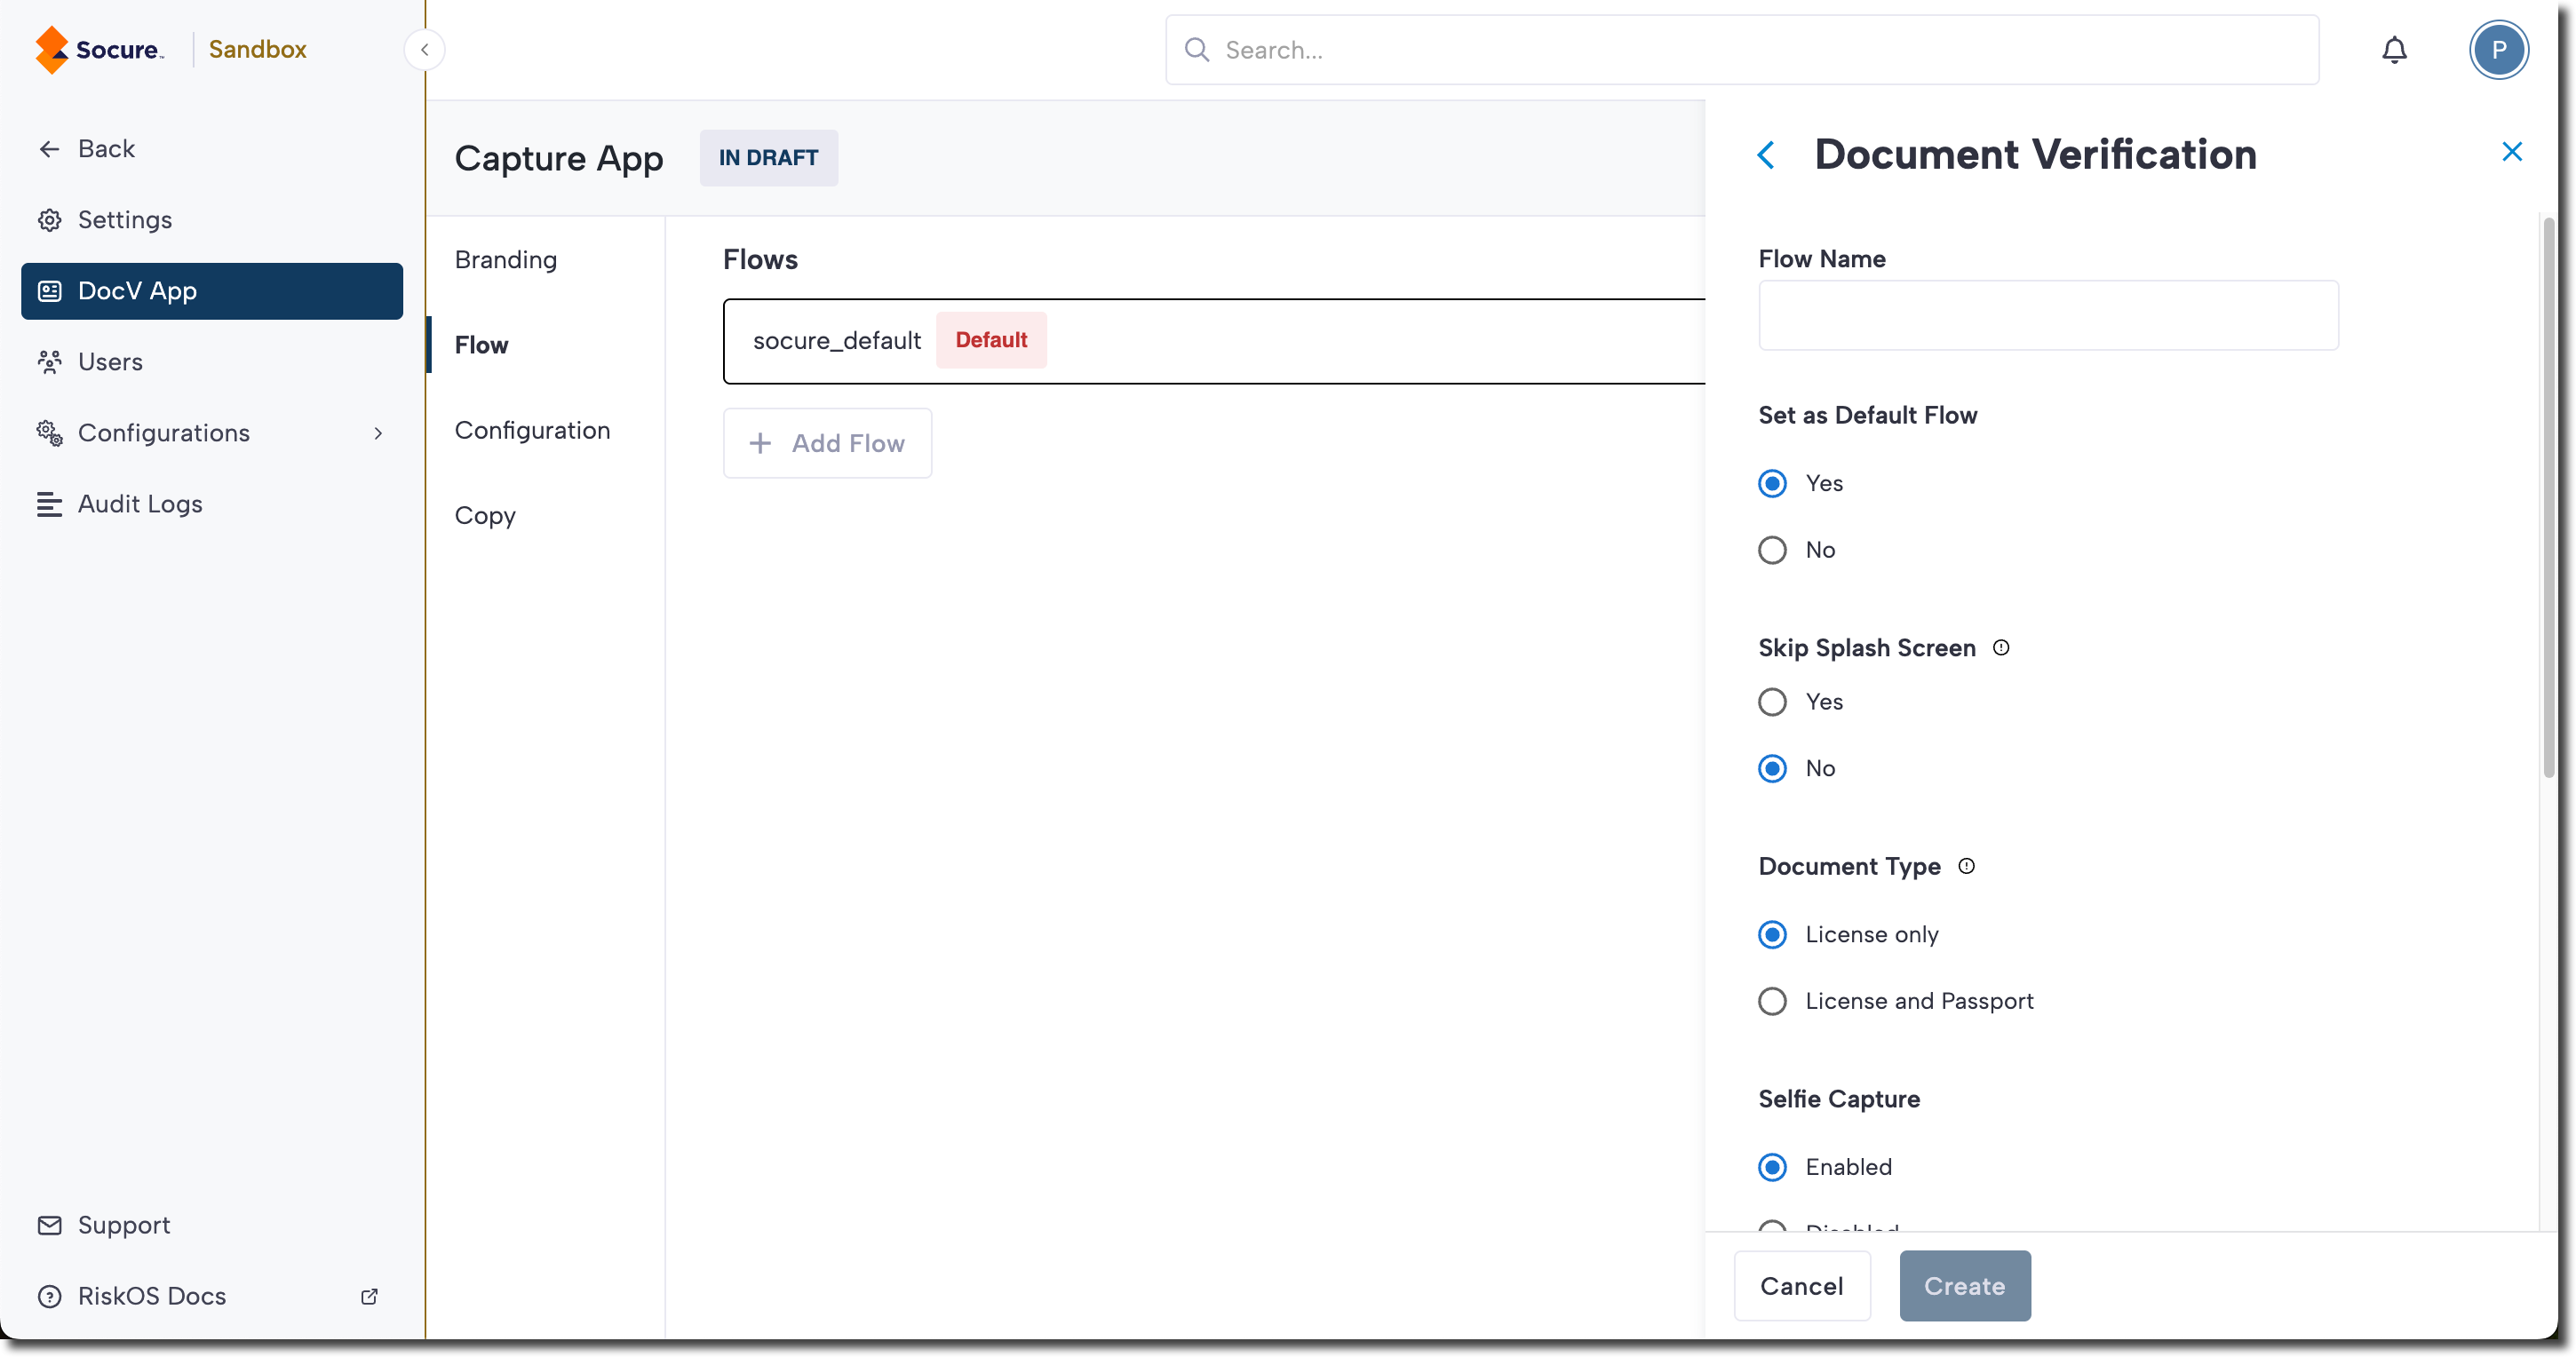2576x1357 pixels.
Task: Select Yes for Skip Splash Screen
Action: [1772, 702]
